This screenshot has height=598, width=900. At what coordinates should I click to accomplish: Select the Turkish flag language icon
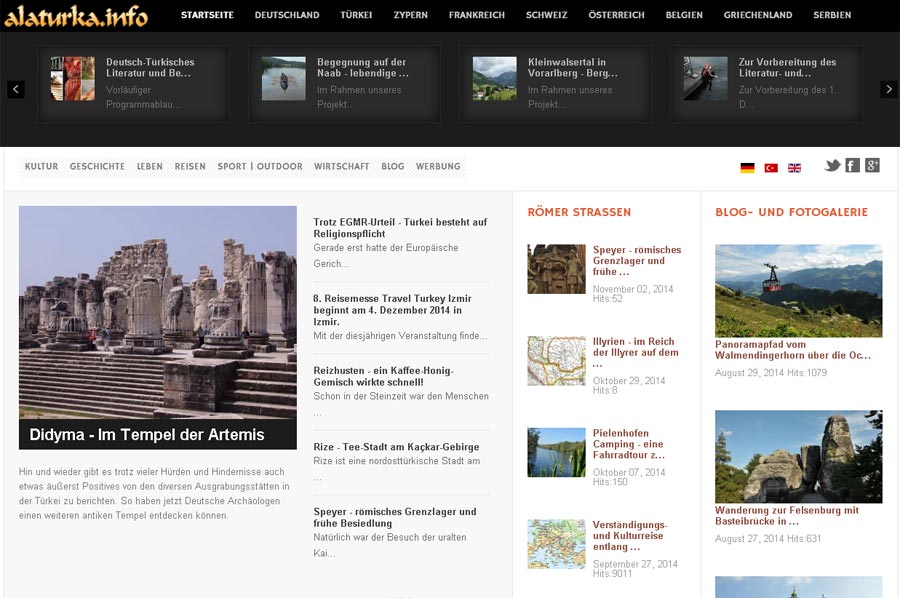(x=771, y=168)
